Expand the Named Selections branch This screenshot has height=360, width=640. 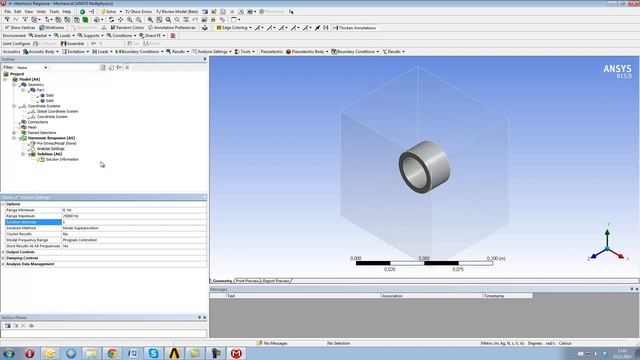(x=14, y=133)
